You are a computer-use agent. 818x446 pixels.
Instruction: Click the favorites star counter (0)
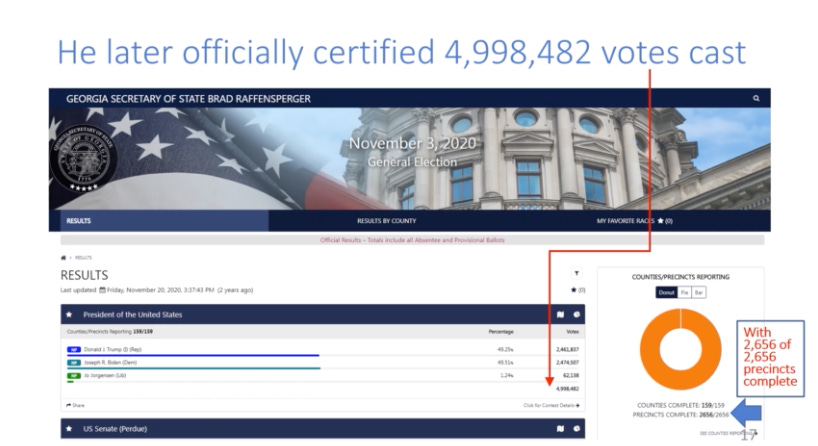pyautogui.click(x=578, y=290)
